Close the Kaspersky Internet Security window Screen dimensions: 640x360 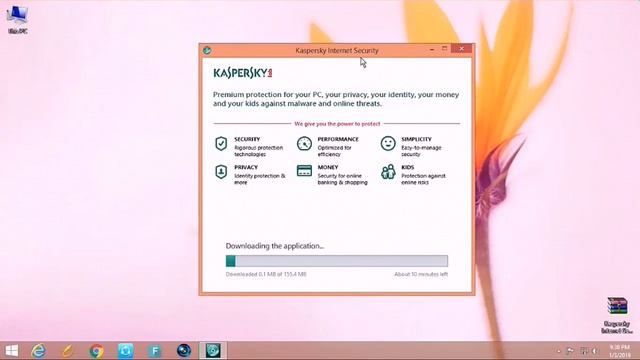point(462,49)
